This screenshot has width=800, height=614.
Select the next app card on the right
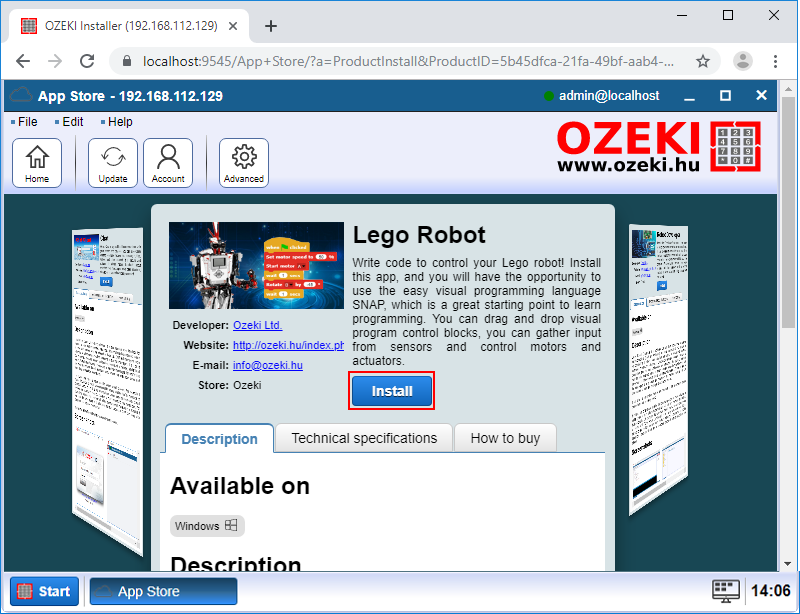(x=658, y=370)
